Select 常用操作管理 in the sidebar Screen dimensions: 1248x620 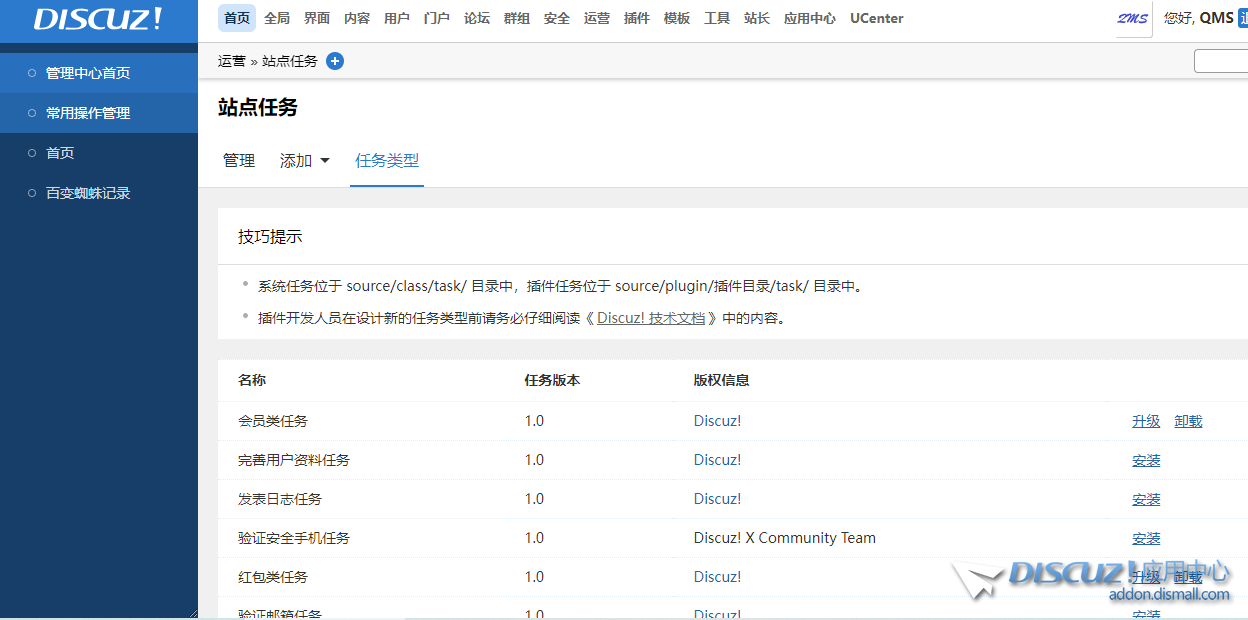pyautogui.click(x=88, y=113)
